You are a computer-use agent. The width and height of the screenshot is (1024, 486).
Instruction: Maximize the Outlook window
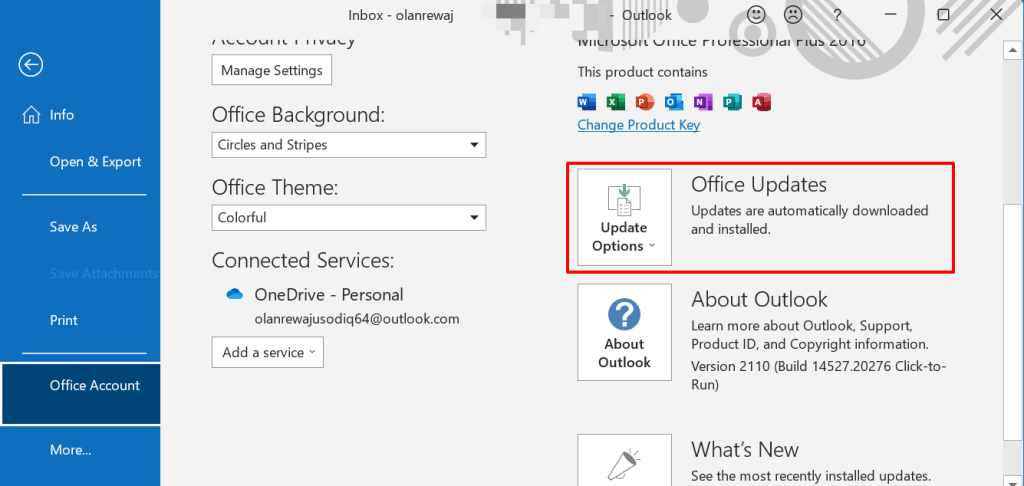click(x=943, y=15)
